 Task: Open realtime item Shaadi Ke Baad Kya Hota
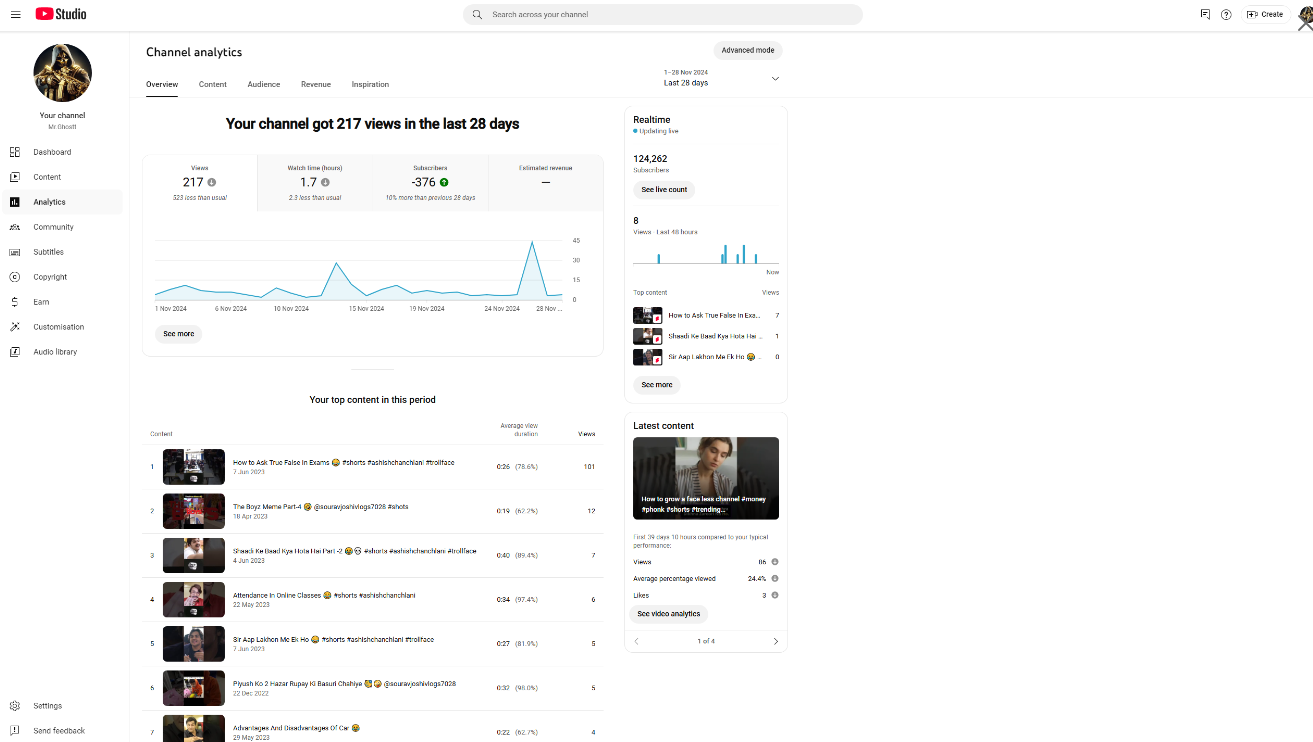click(706, 336)
